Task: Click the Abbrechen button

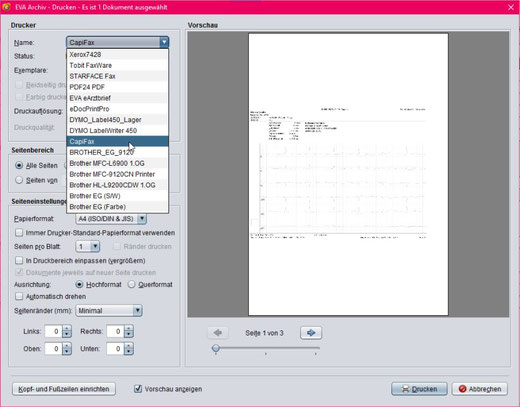Action: coord(480,389)
